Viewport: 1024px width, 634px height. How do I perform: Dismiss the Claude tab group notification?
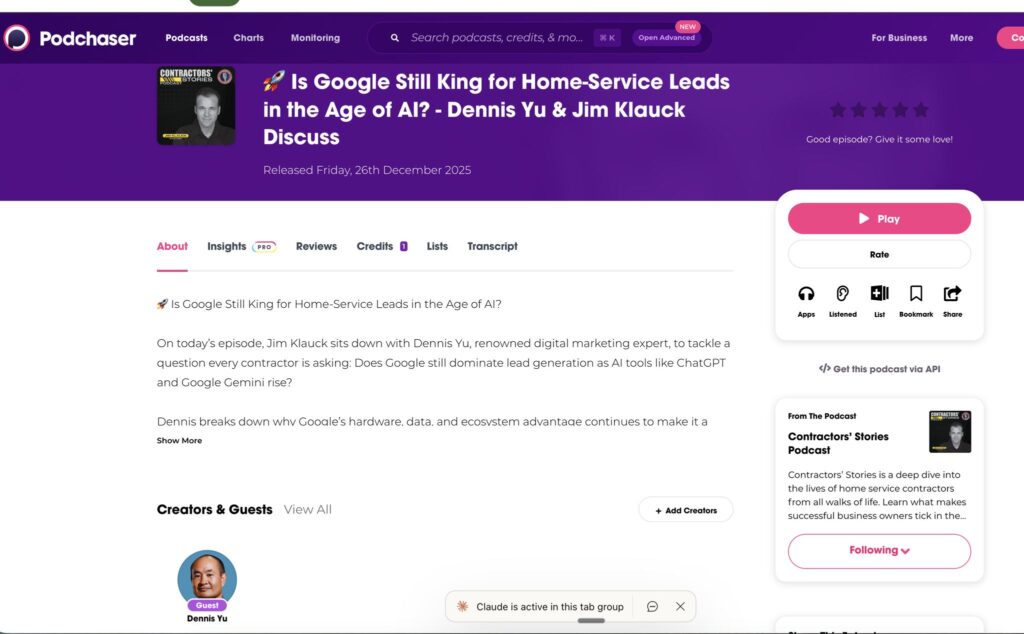(x=680, y=606)
